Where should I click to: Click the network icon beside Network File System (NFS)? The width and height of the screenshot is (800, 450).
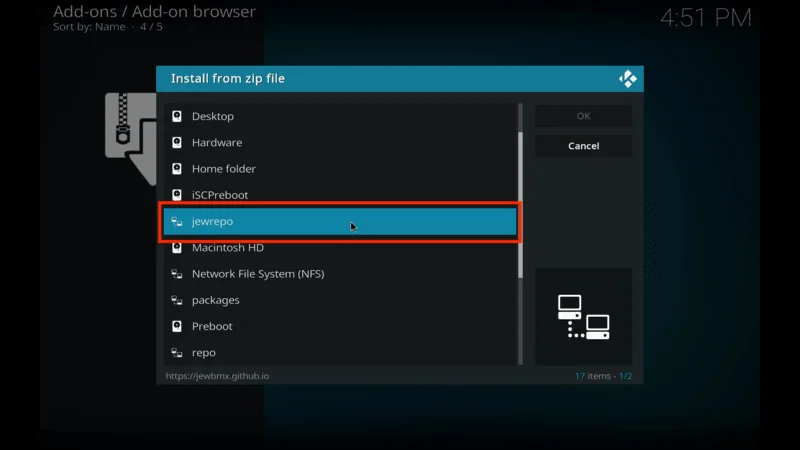[x=177, y=274]
